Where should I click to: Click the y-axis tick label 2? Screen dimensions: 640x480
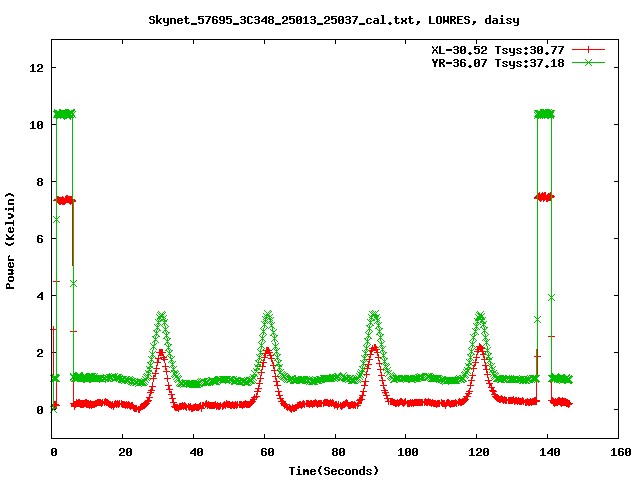40,353
